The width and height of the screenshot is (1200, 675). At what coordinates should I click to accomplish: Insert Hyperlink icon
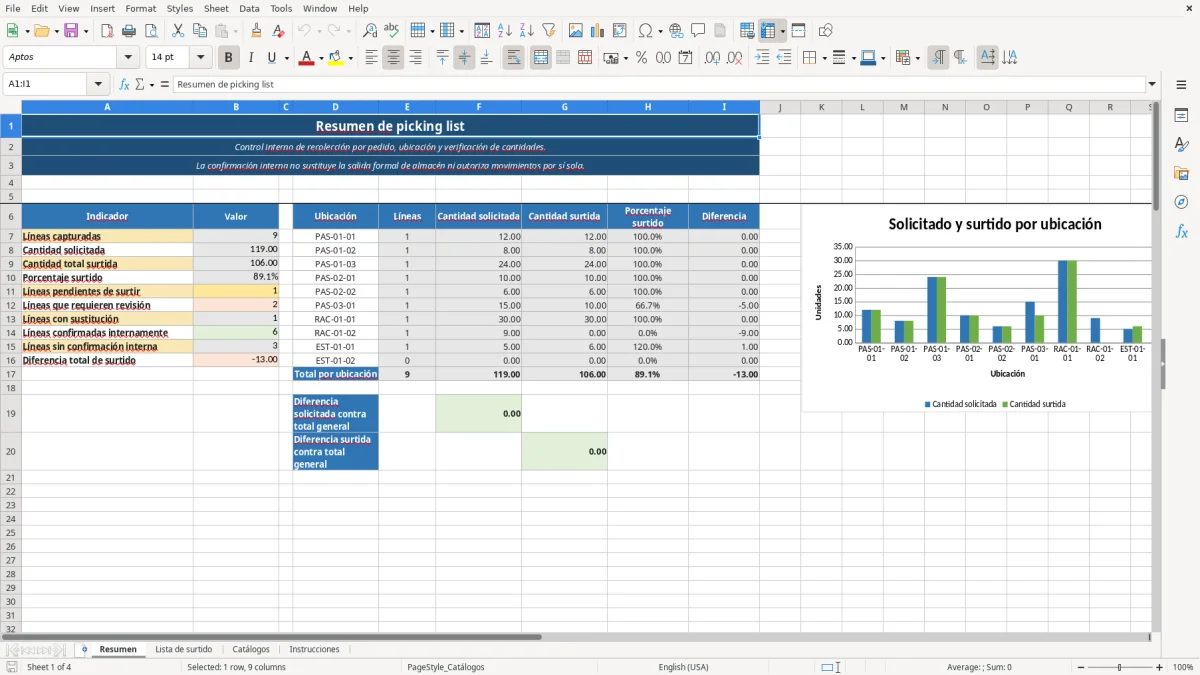(676, 31)
